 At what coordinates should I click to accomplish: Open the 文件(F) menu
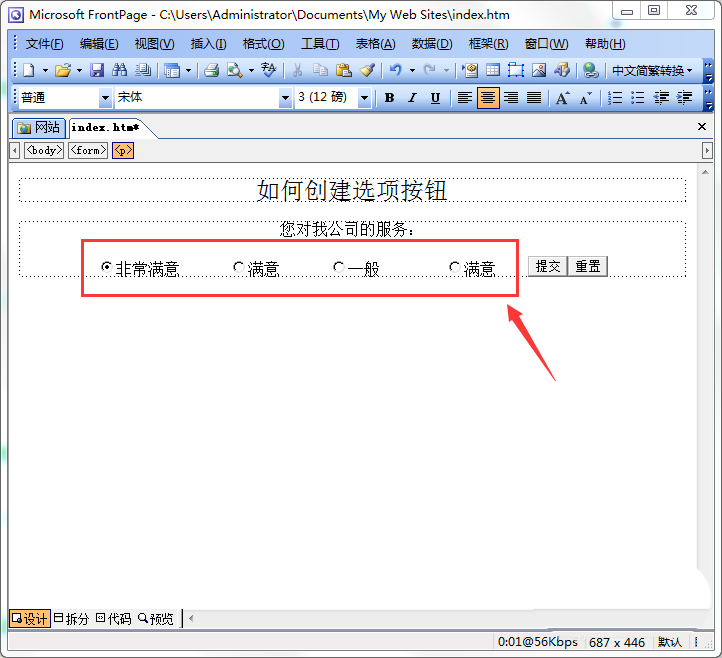(44, 44)
